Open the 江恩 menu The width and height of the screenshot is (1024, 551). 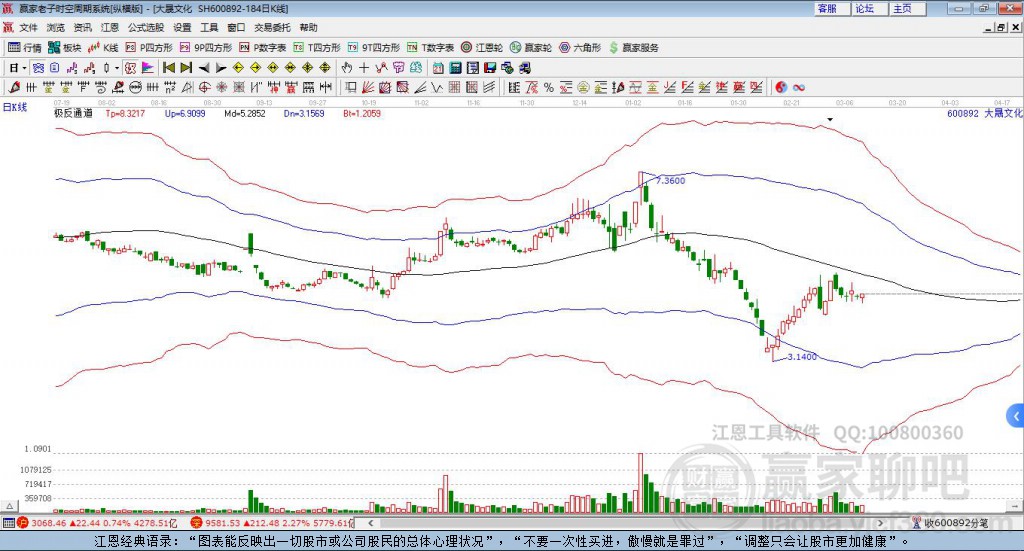pos(110,27)
